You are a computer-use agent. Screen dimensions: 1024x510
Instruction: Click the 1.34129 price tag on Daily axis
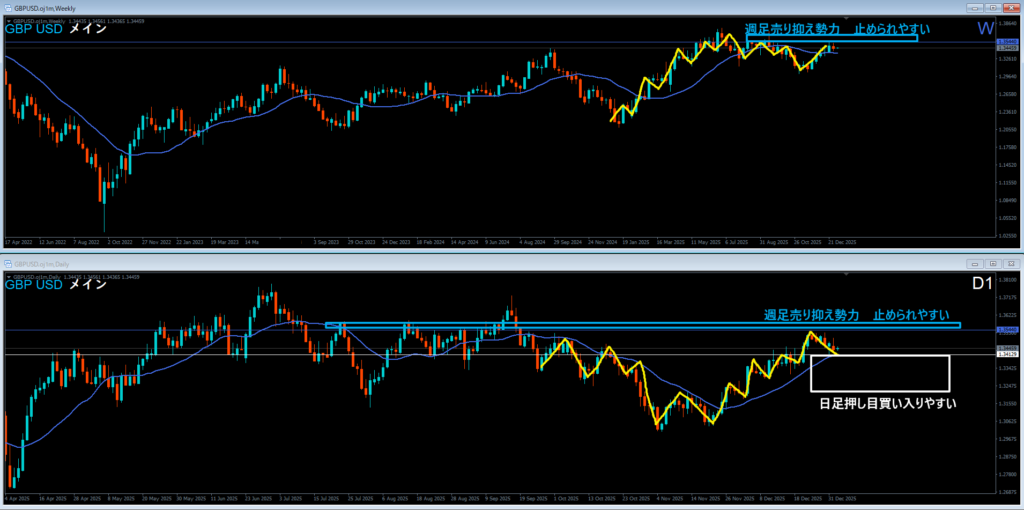point(1007,354)
